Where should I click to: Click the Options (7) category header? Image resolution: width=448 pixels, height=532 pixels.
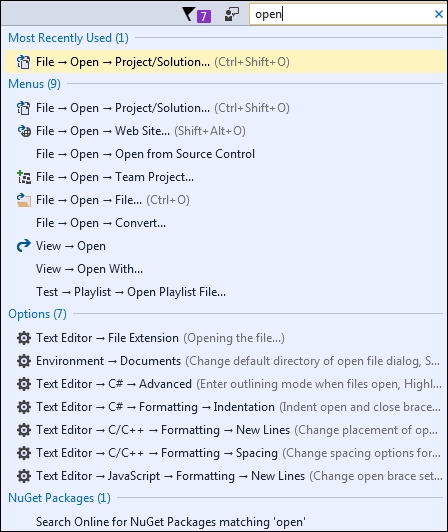37,314
